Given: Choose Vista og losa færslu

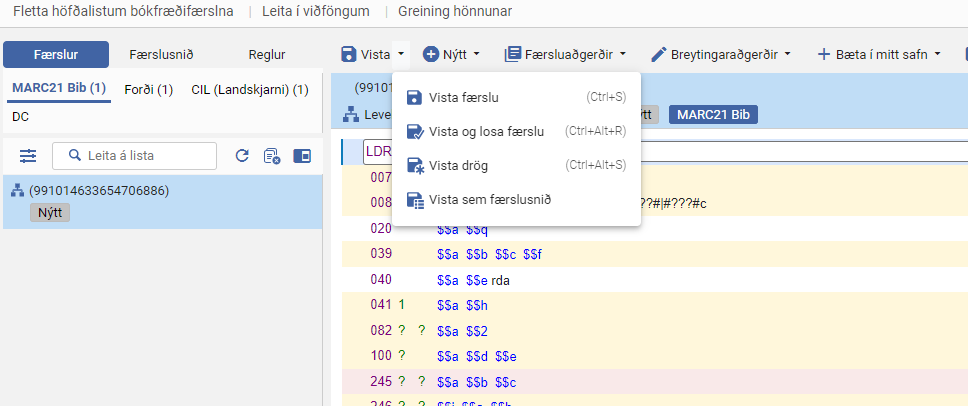Looking at the screenshot, I should coord(516,131).
